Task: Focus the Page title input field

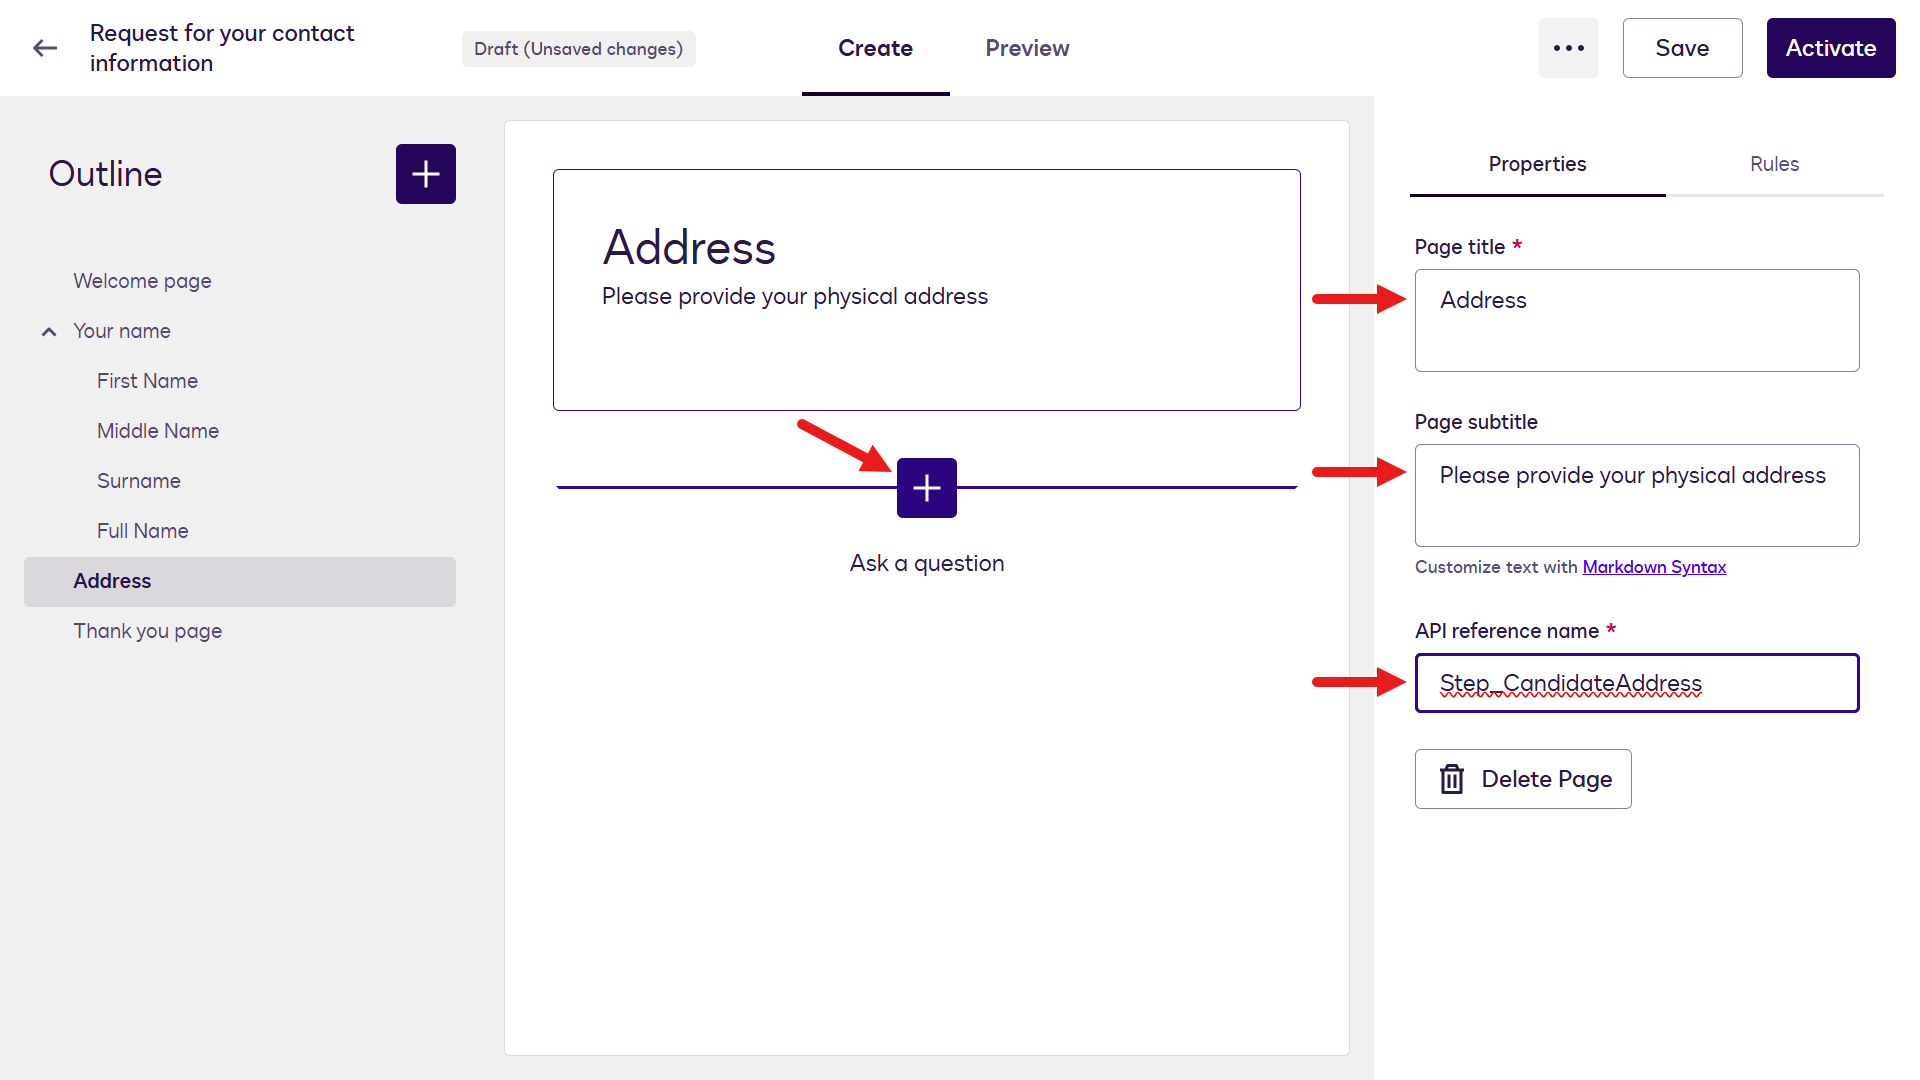Action: tap(1637, 320)
